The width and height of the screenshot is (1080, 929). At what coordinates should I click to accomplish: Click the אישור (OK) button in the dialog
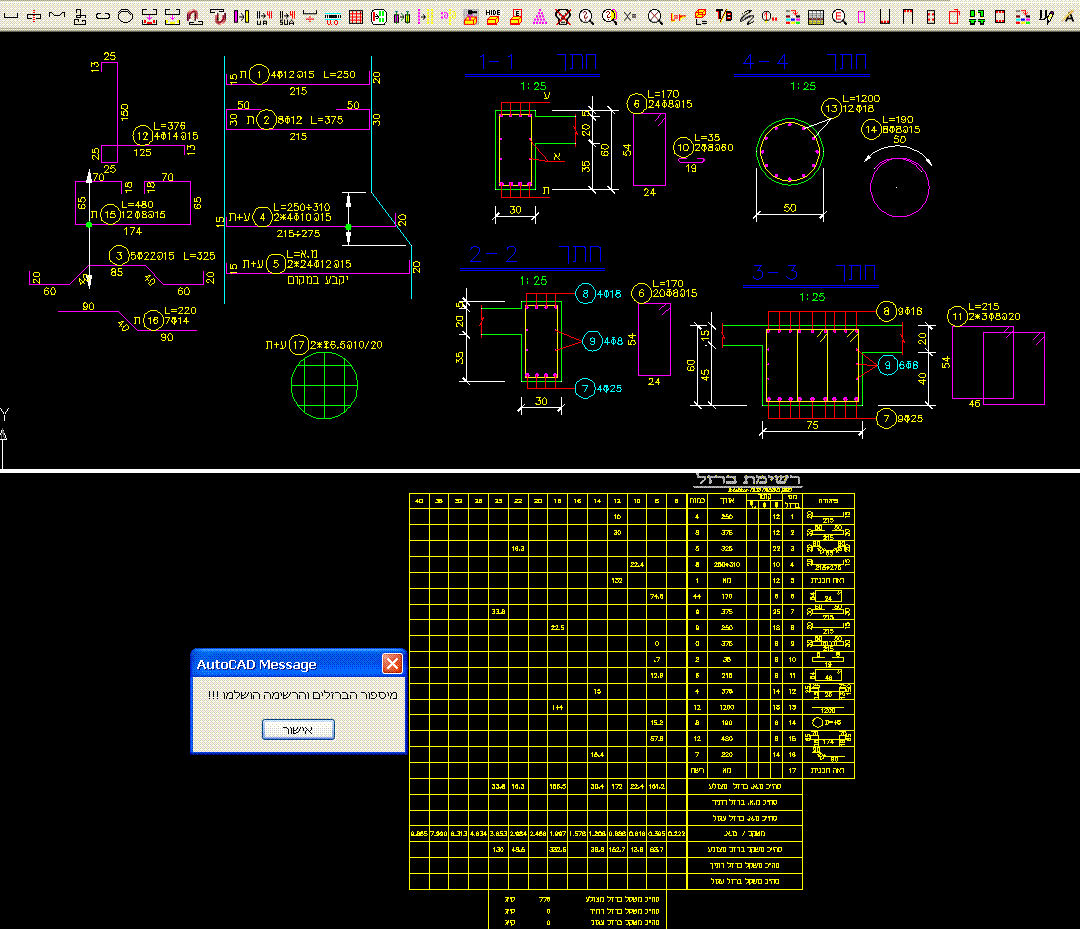tap(298, 730)
